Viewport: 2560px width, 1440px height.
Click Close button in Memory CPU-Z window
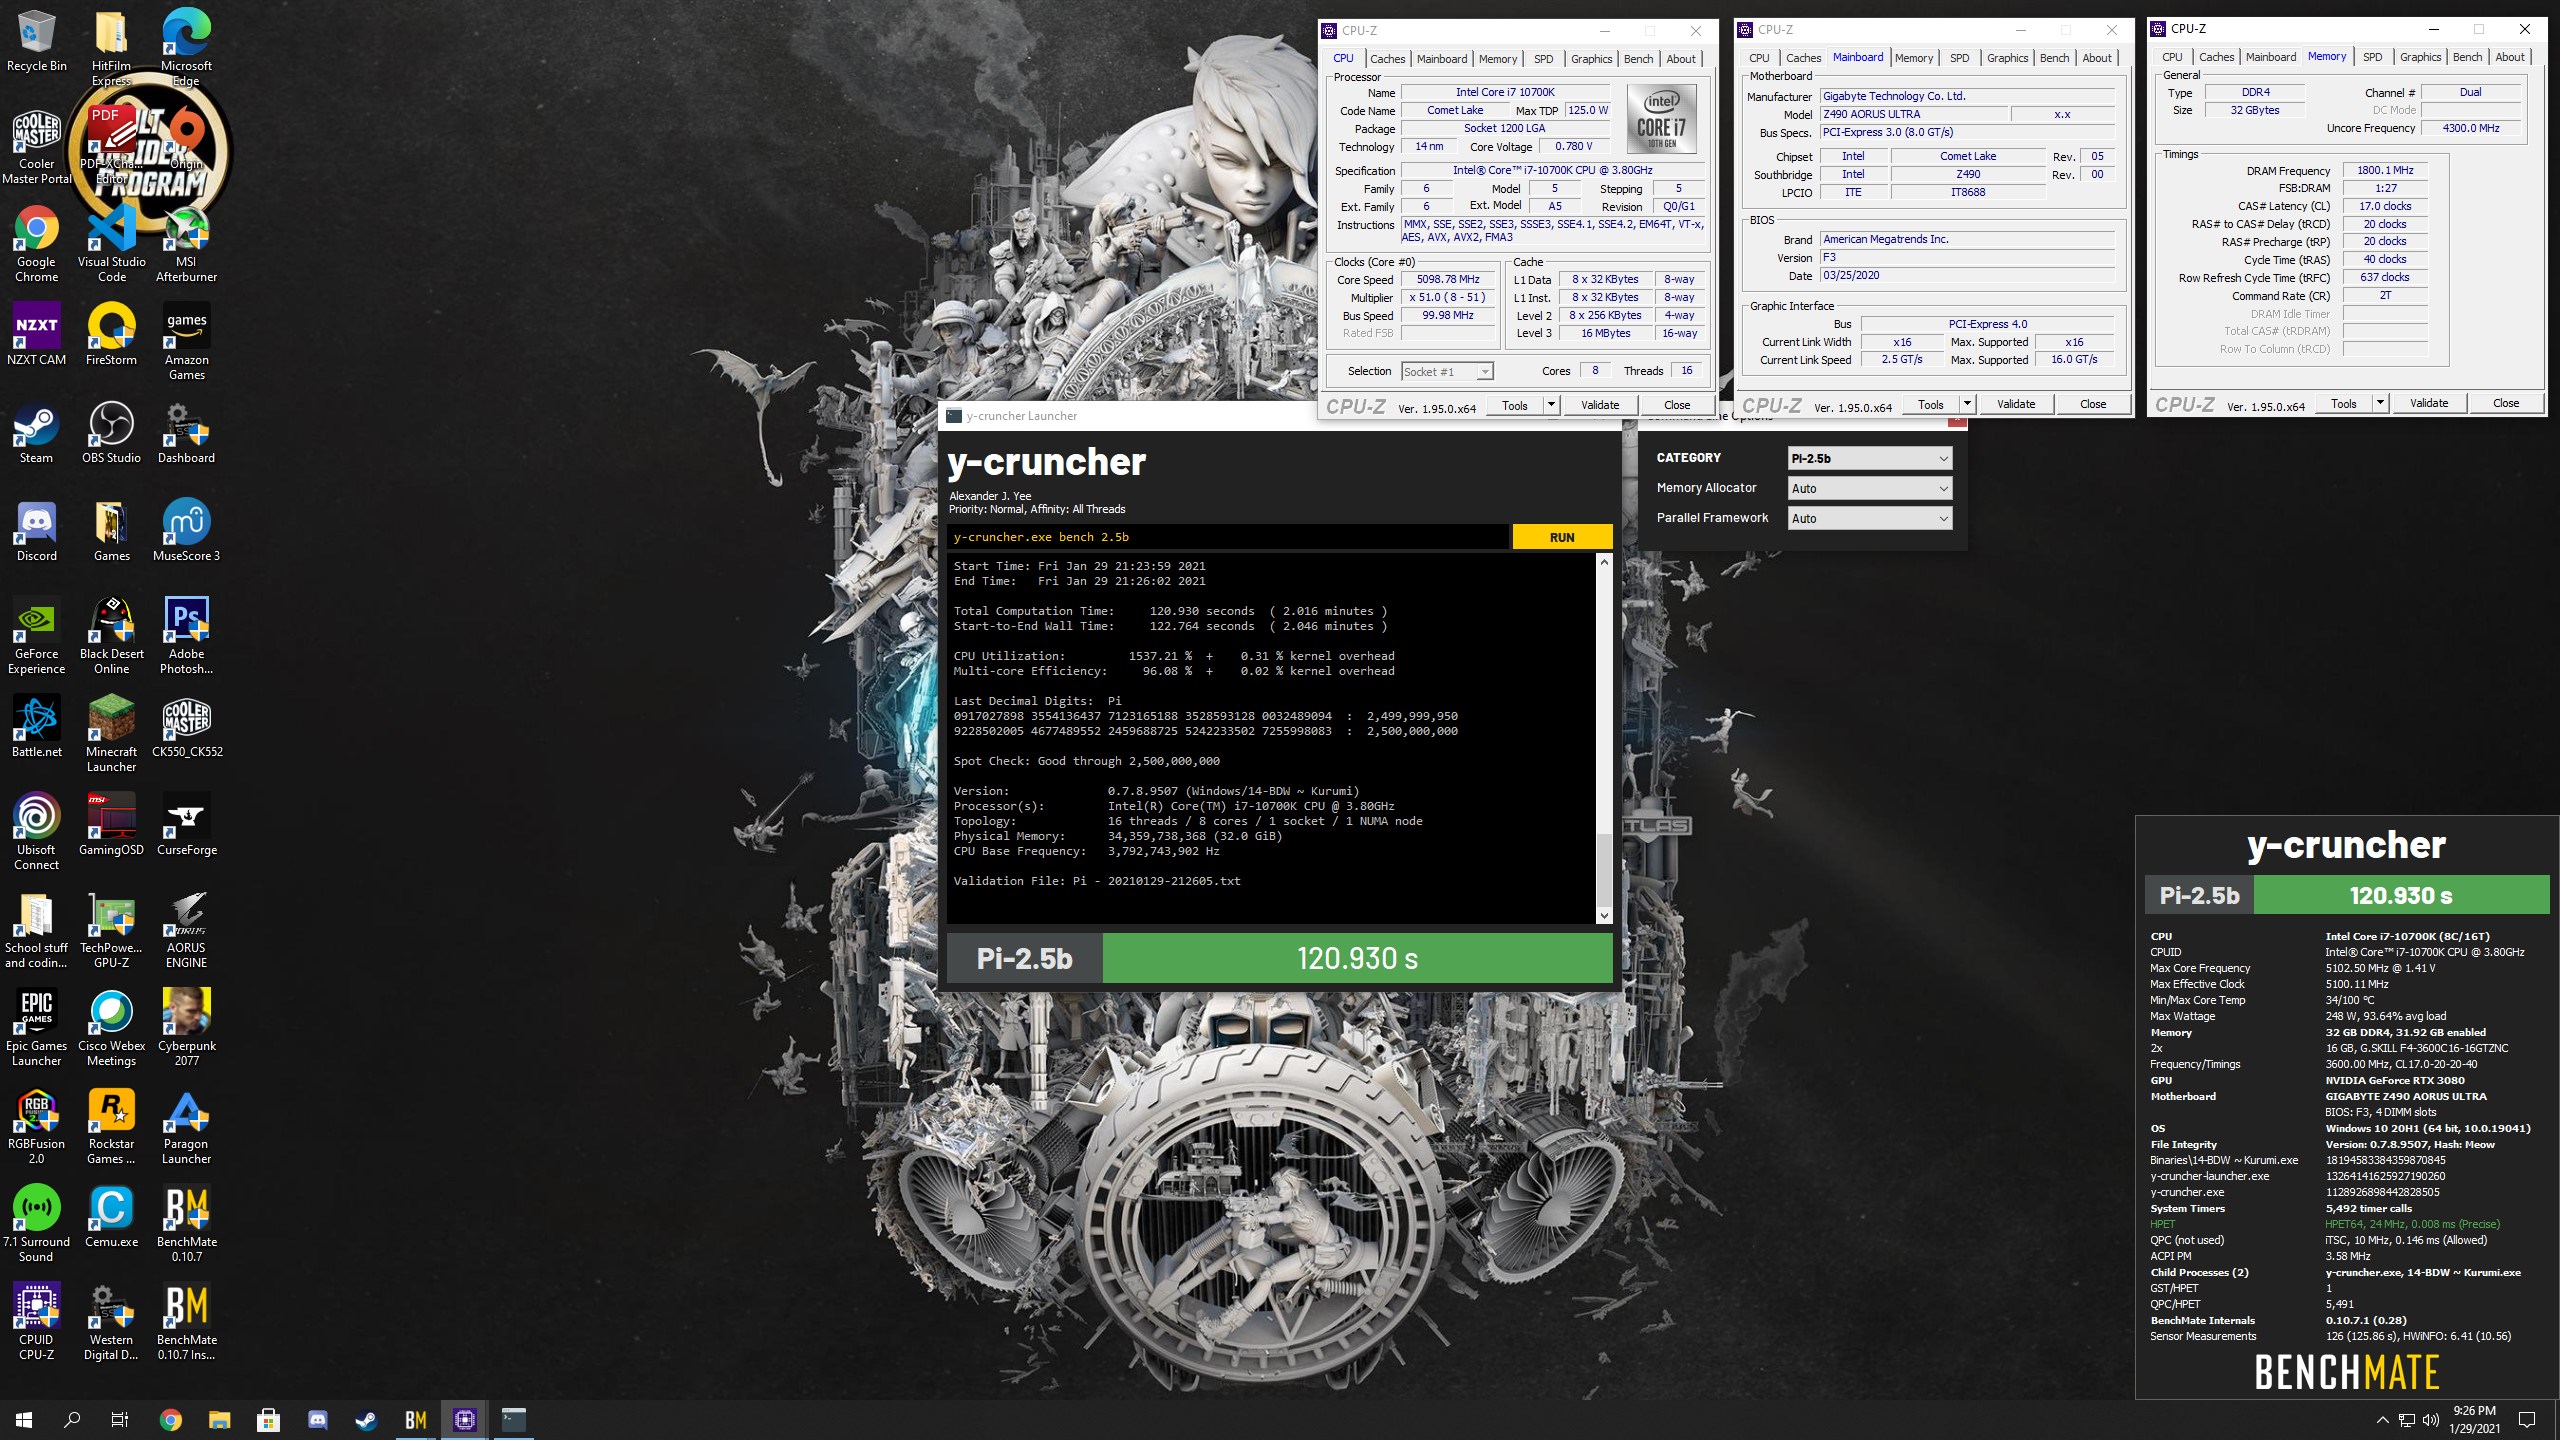2506,403
